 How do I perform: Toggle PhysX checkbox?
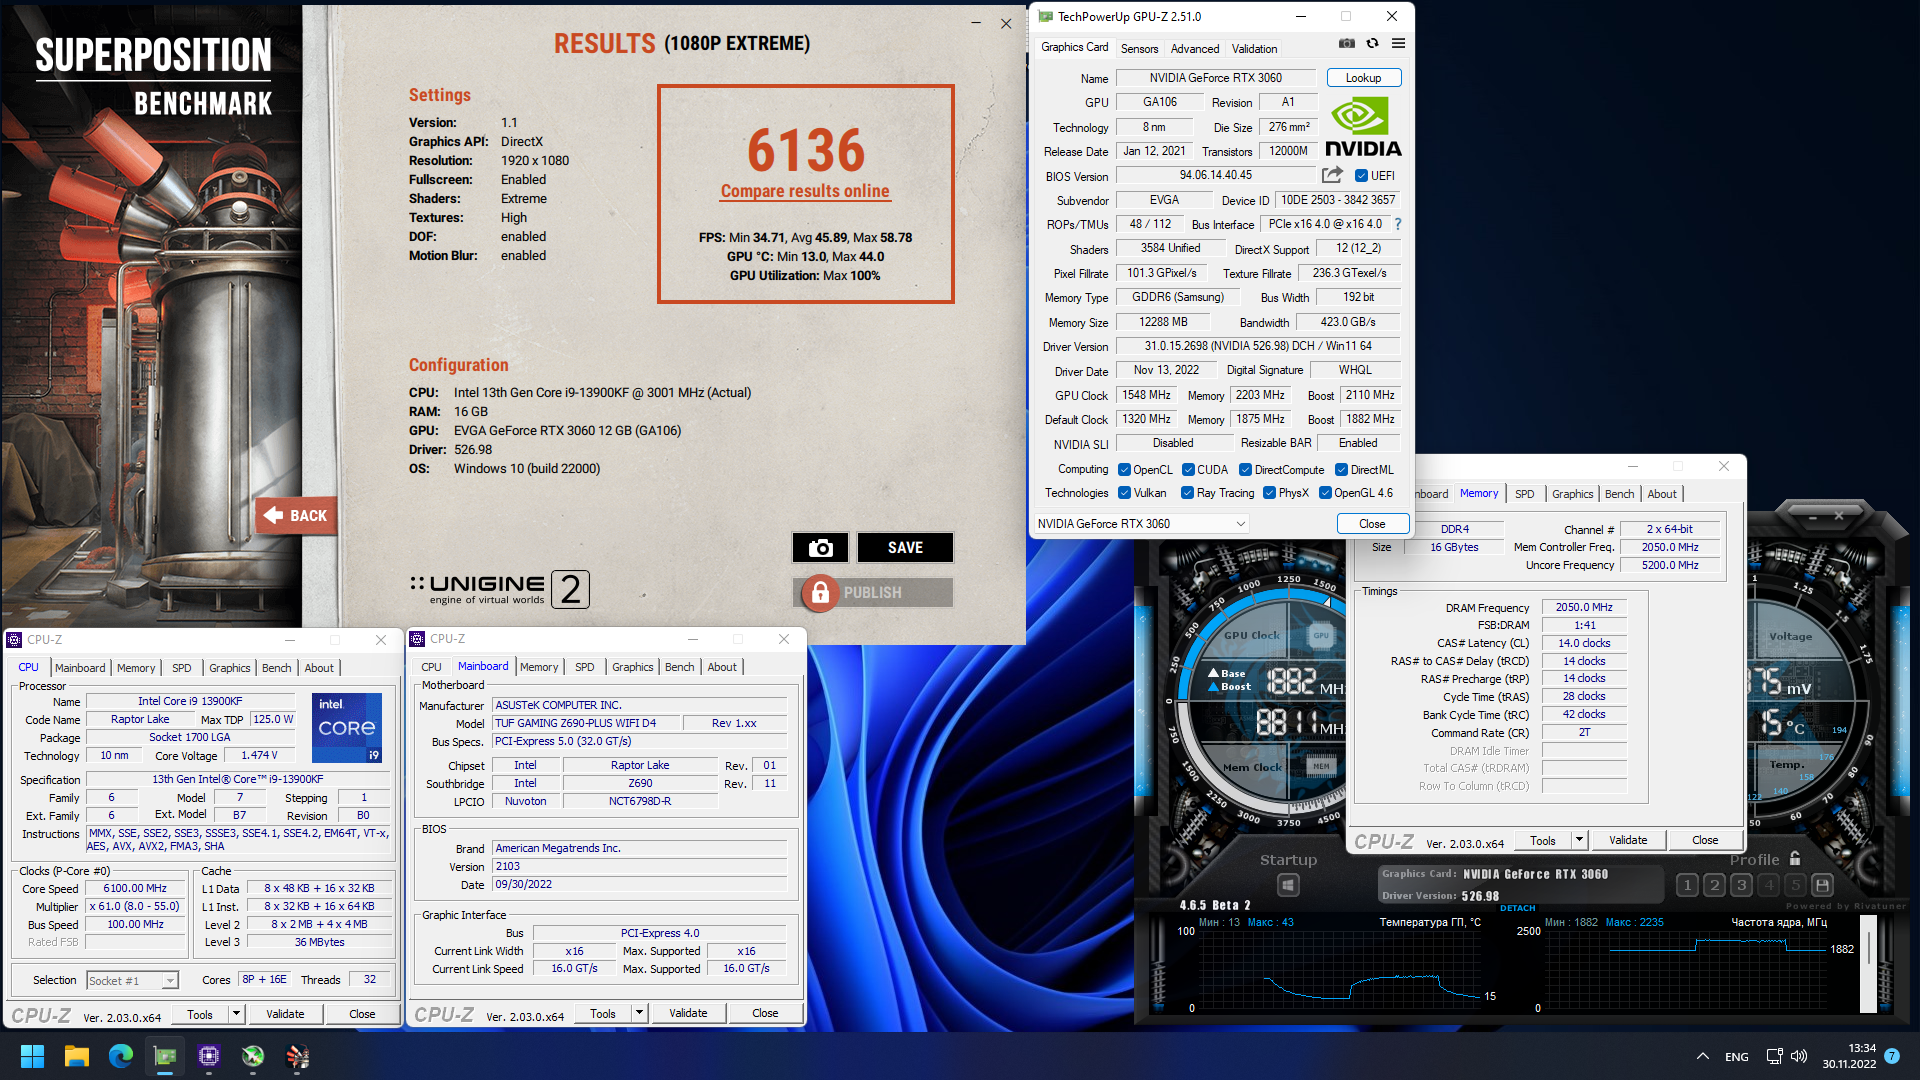pos(1269,493)
